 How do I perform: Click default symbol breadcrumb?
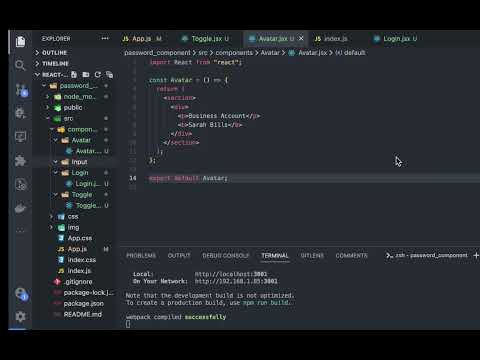pos(350,53)
